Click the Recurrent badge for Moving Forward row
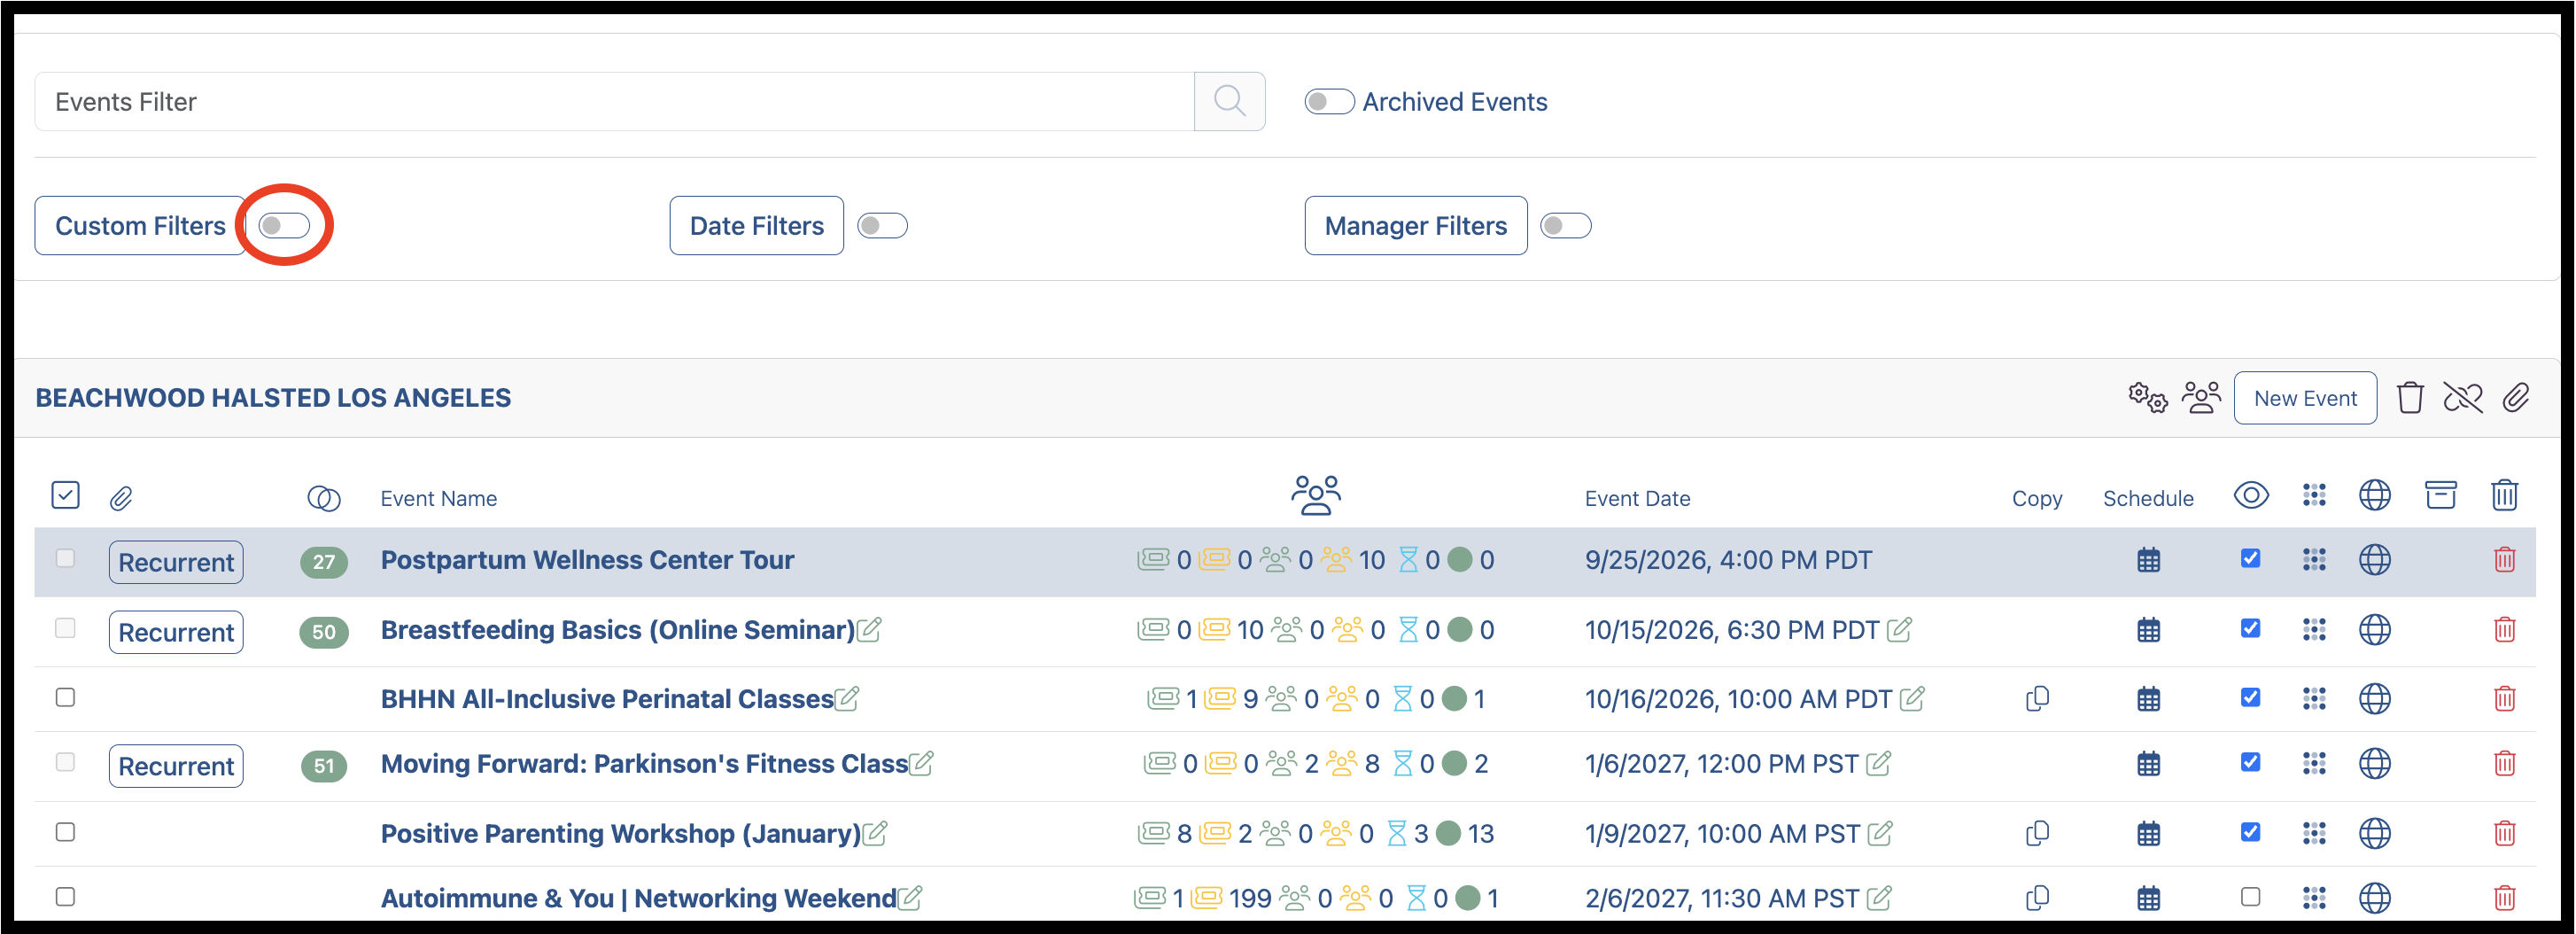The image size is (2576, 934). point(176,766)
